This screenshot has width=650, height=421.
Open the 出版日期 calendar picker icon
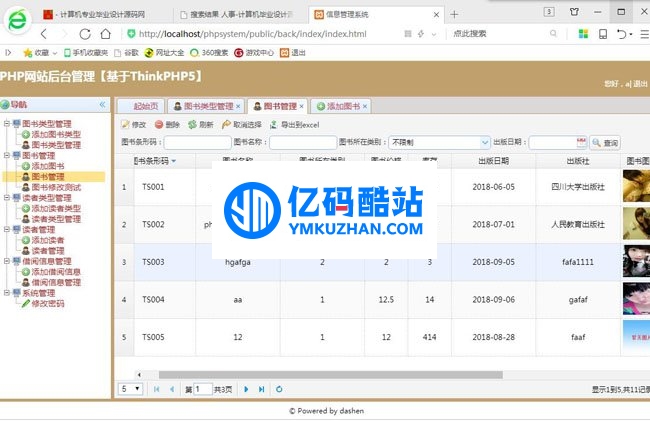tap(581, 142)
